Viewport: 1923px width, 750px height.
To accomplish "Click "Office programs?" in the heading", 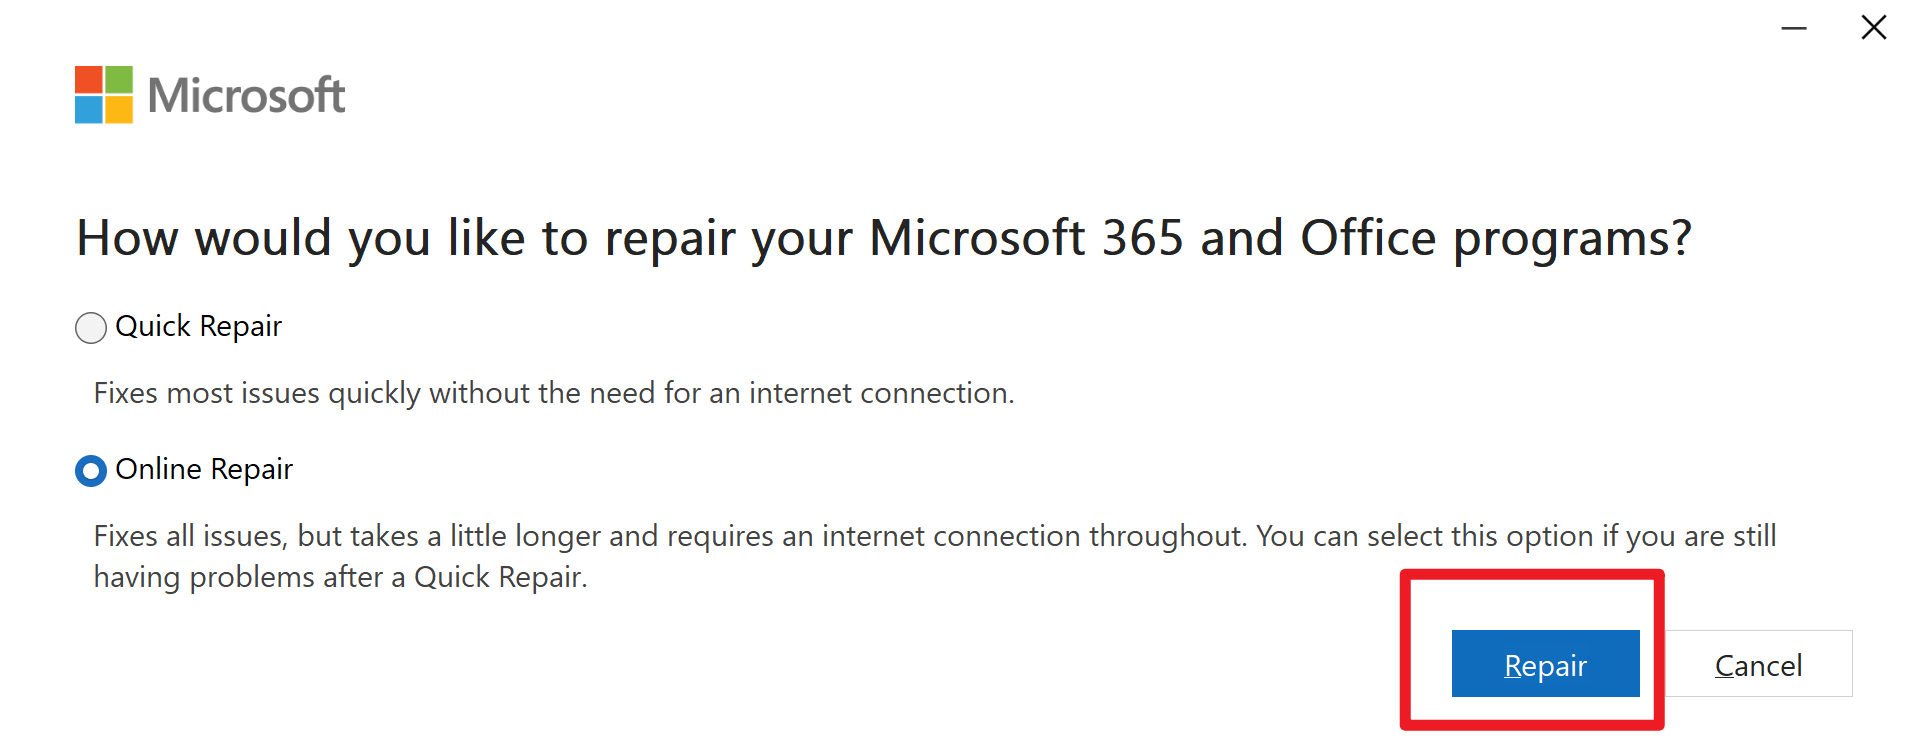I will click(x=1496, y=240).
